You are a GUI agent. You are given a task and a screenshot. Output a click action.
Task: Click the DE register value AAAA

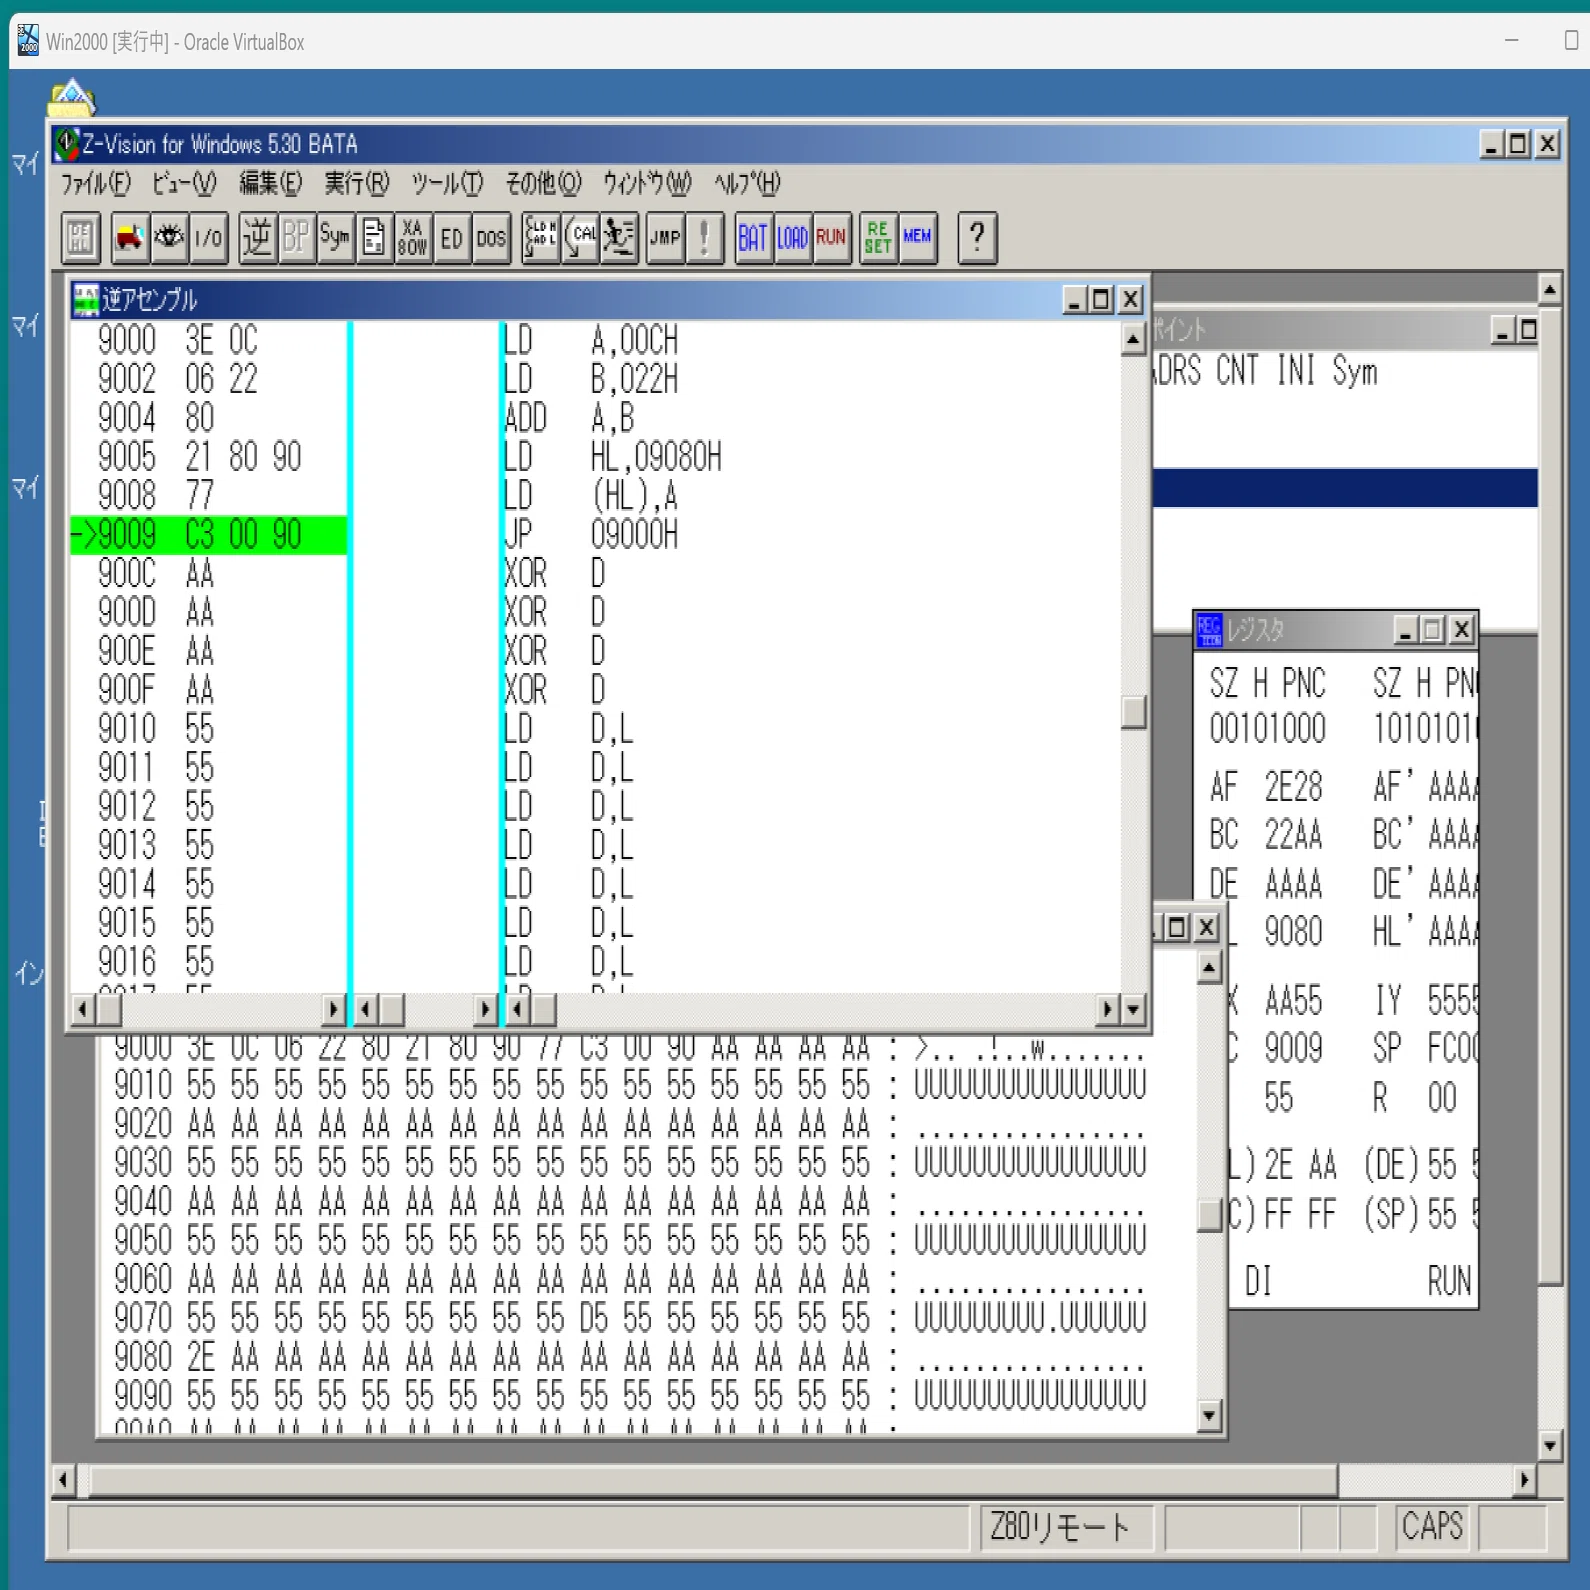click(x=1293, y=884)
